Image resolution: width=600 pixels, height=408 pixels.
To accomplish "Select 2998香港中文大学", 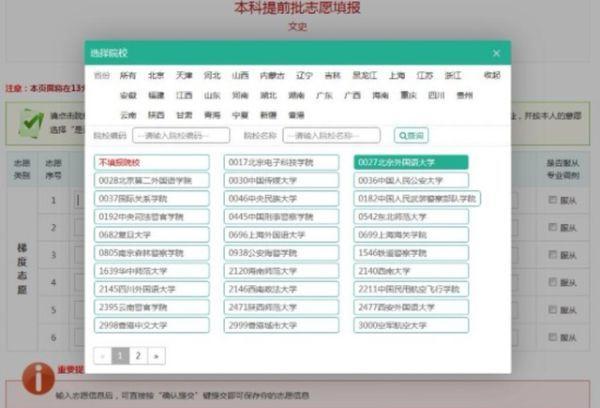I will coord(152,325).
